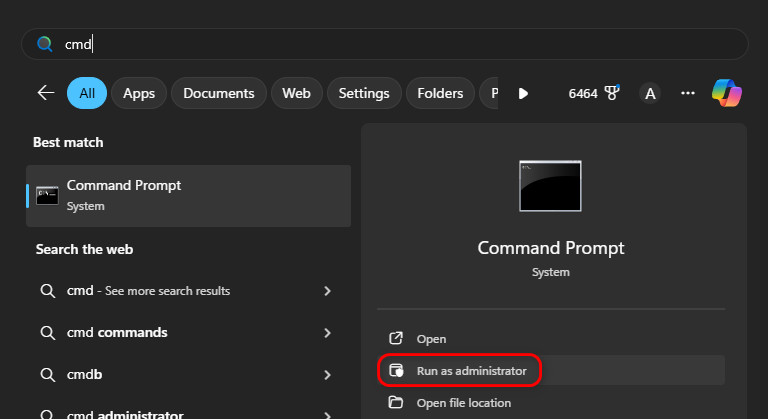Click the back arrow icon
This screenshot has width=768, height=419.
click(x=45, y=93)
